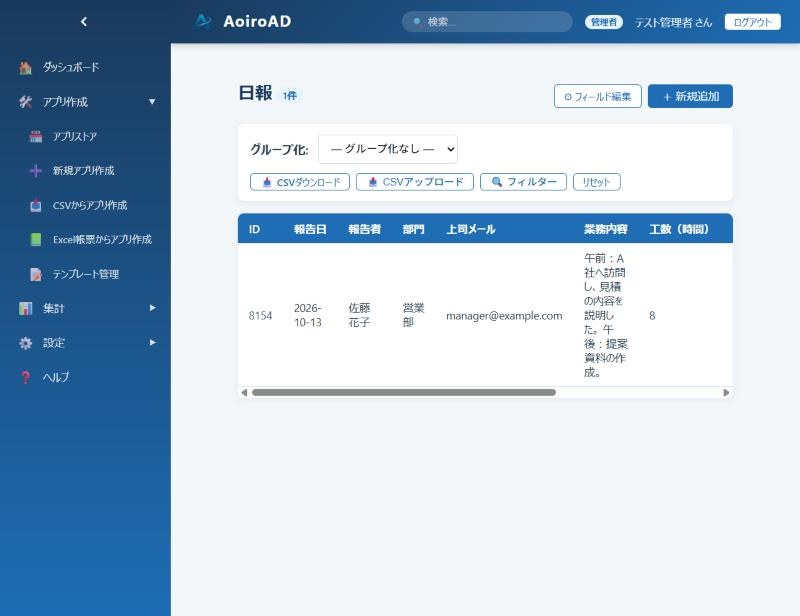This screenshot has width=800, height=616.
Task: Click the ログアウト button
Action: (753, 22)
